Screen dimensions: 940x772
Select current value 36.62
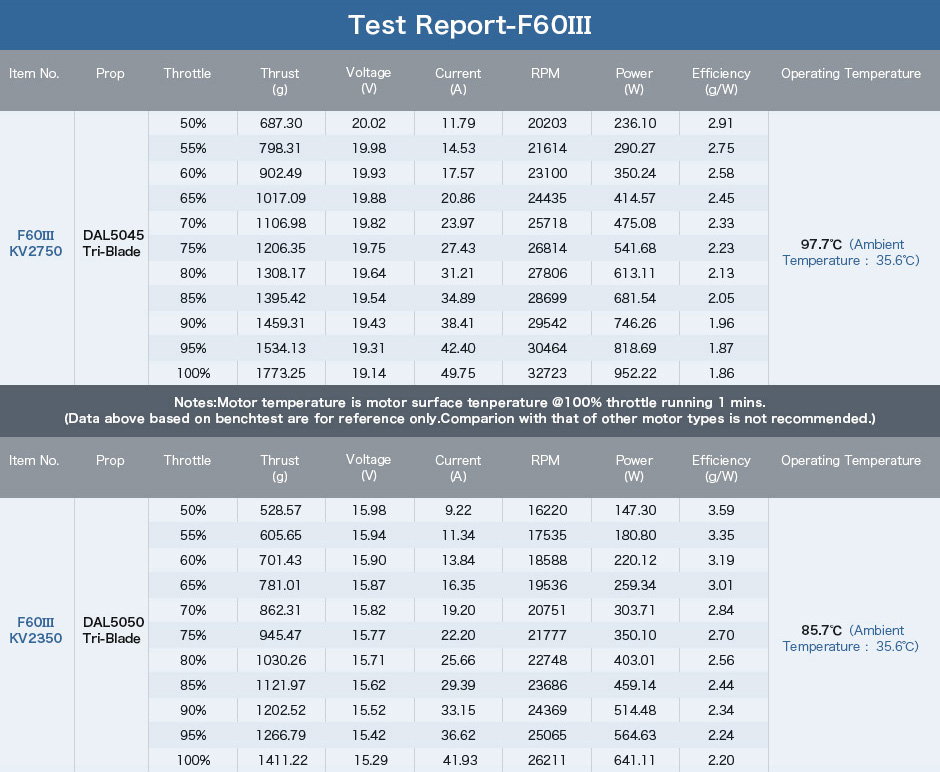[x=458, y=735]
